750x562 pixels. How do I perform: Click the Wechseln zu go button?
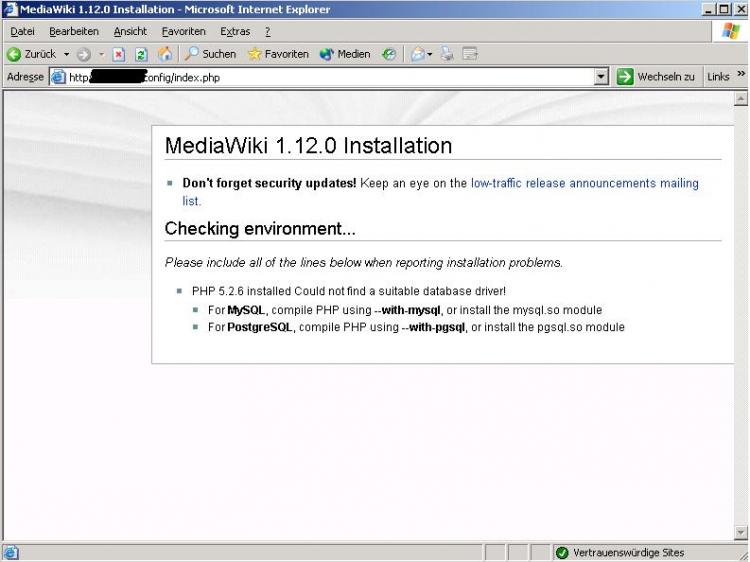[656, 77]
